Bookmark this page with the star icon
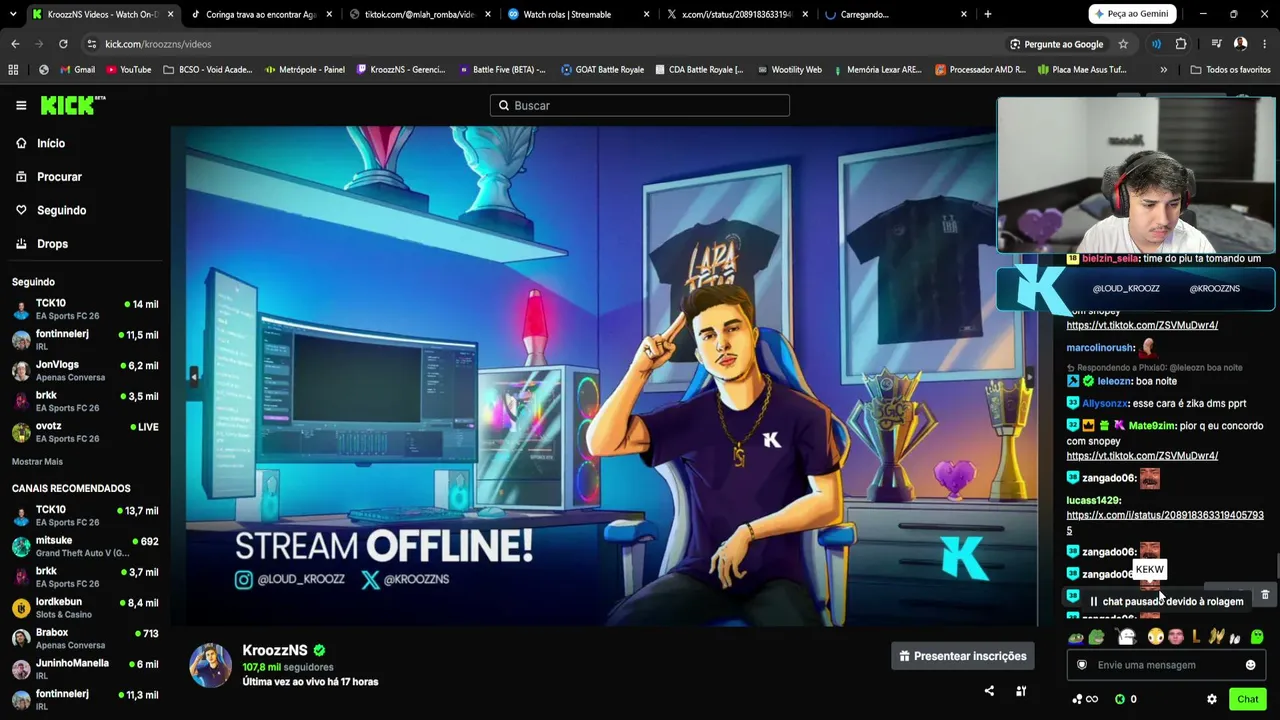The image size is (1280, 720). point(1123,44)
